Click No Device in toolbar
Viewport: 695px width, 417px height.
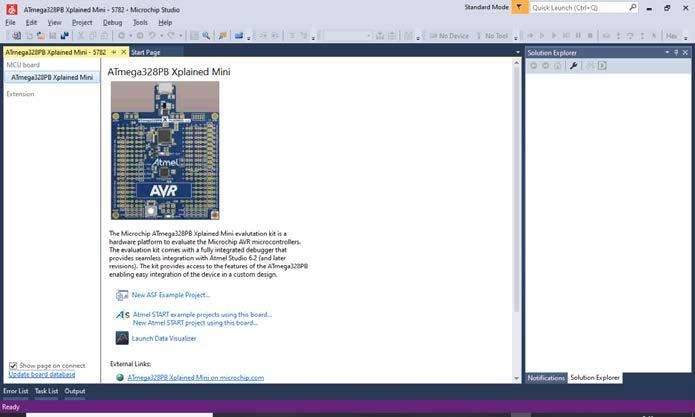tap(449, 36)
